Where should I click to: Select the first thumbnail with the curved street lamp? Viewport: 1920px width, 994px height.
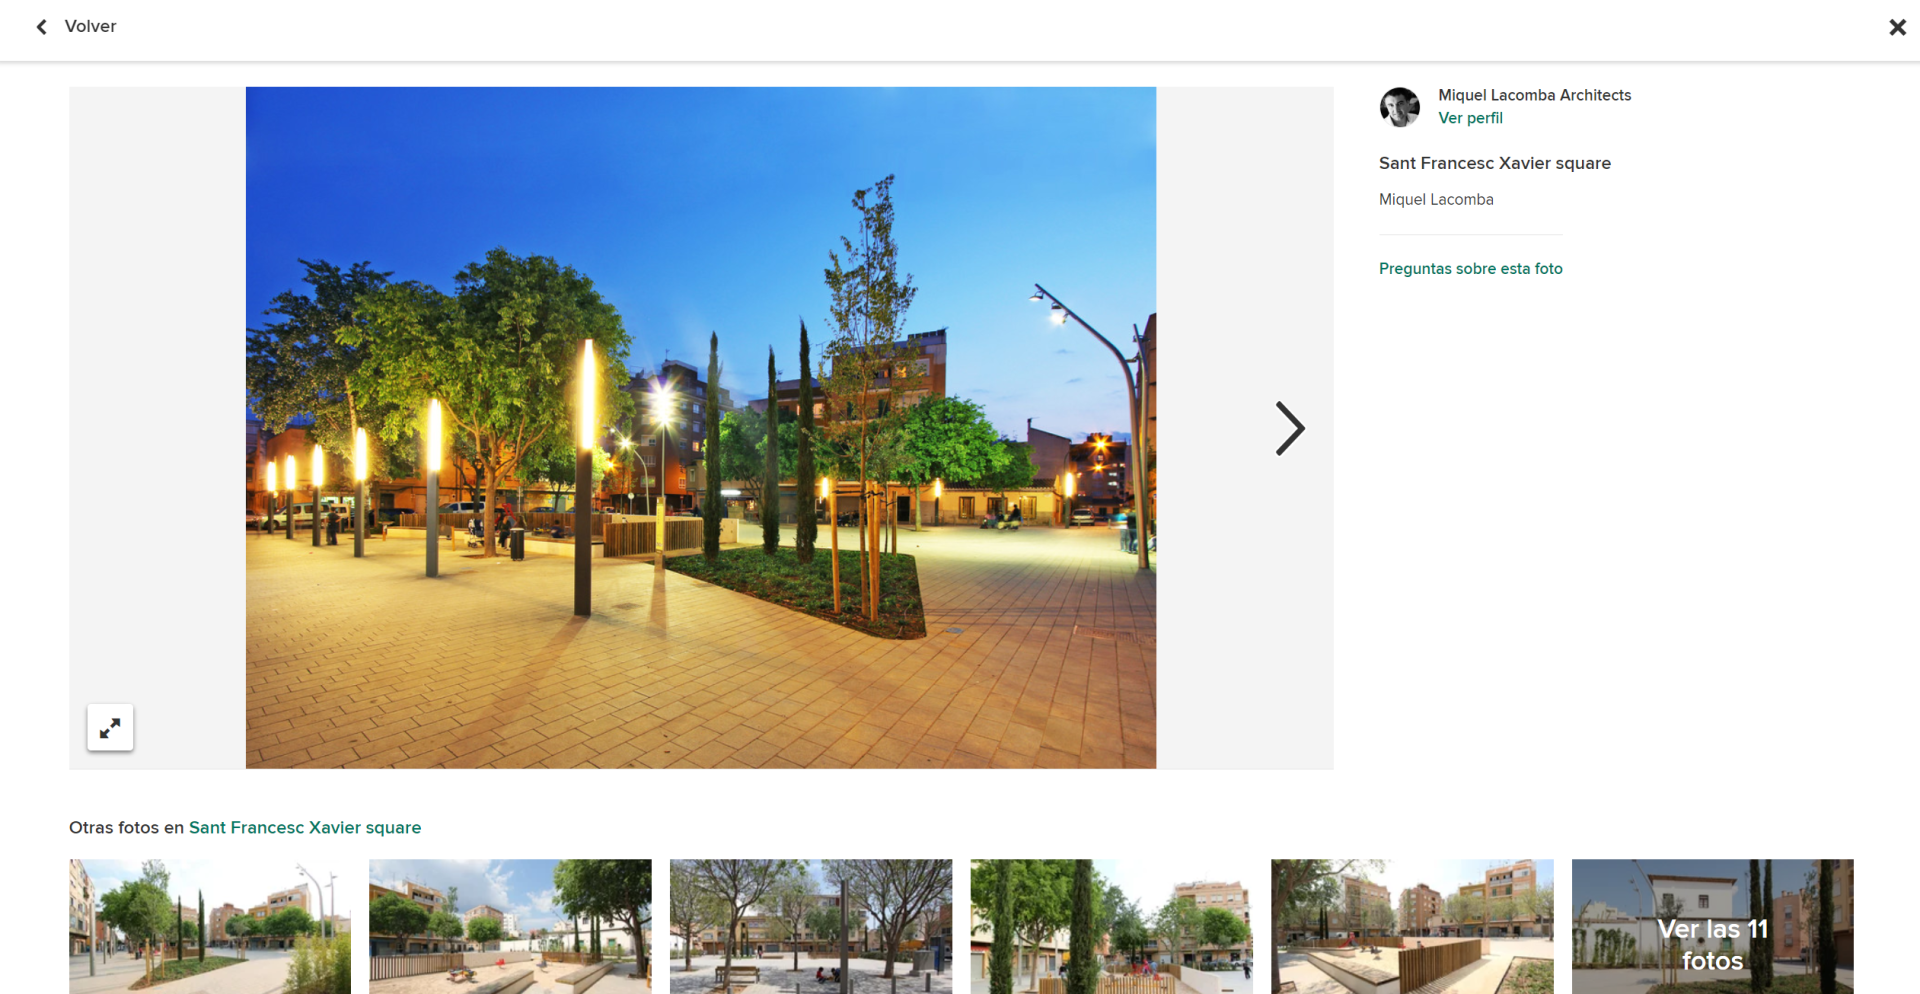pos(210,926)
